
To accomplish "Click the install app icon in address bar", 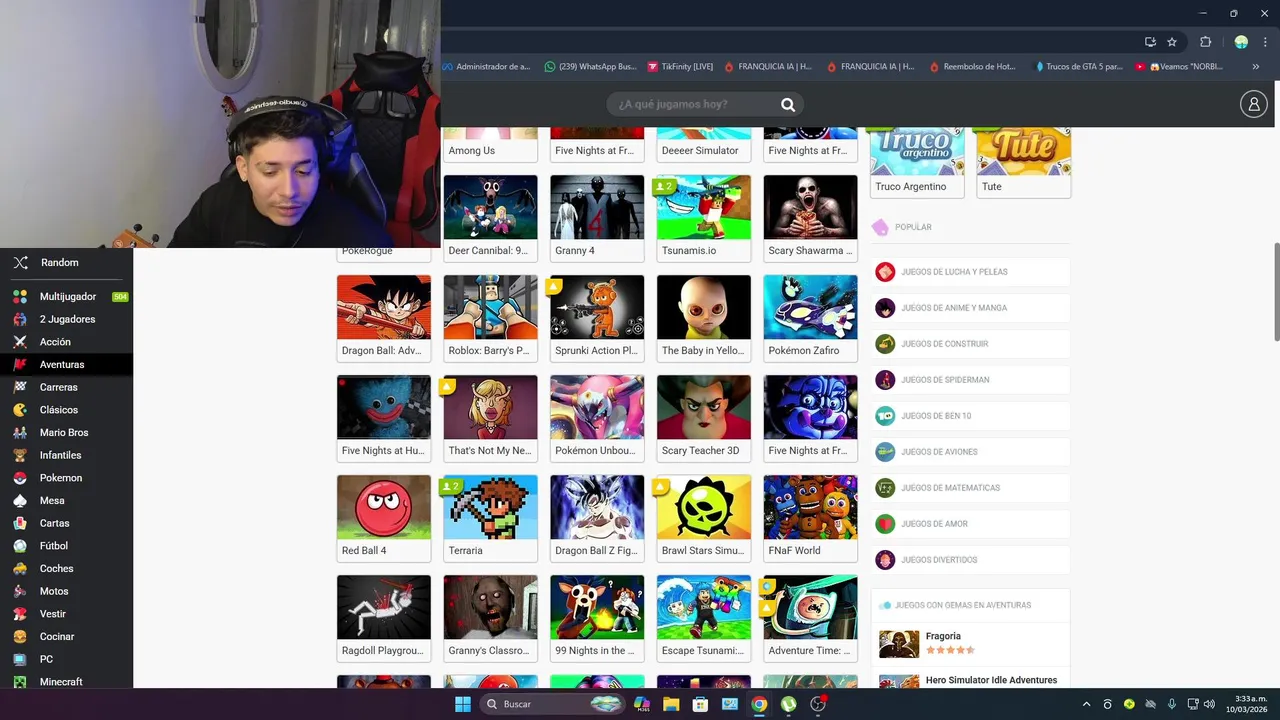I will (x=1150, y=42).
